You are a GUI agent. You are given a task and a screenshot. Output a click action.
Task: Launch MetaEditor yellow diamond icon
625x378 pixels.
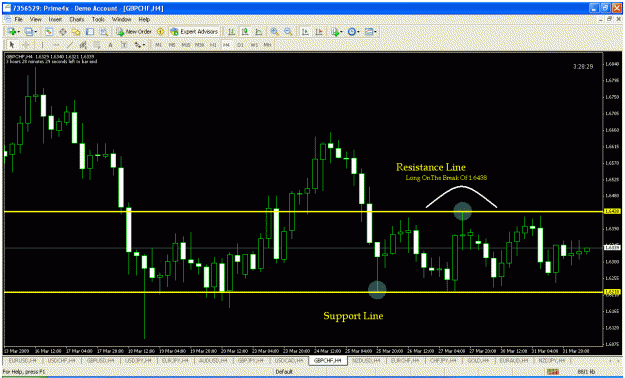[160, 32]
